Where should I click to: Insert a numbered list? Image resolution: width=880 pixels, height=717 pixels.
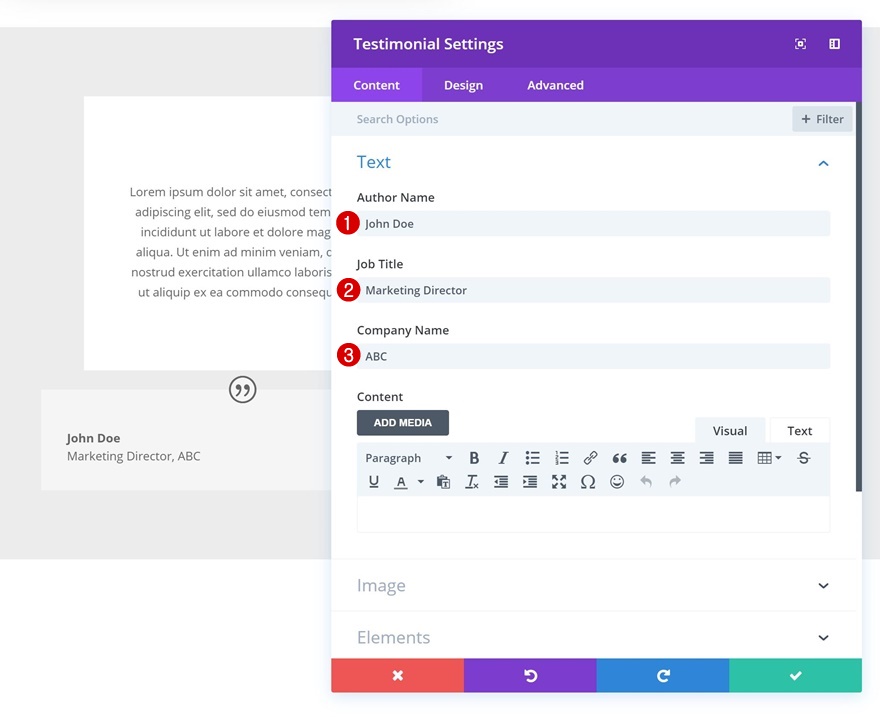point(562,458)
